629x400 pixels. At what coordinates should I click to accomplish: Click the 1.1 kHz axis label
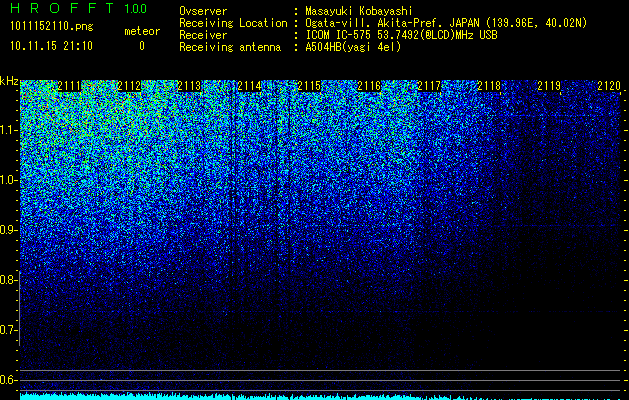point(8,130)
